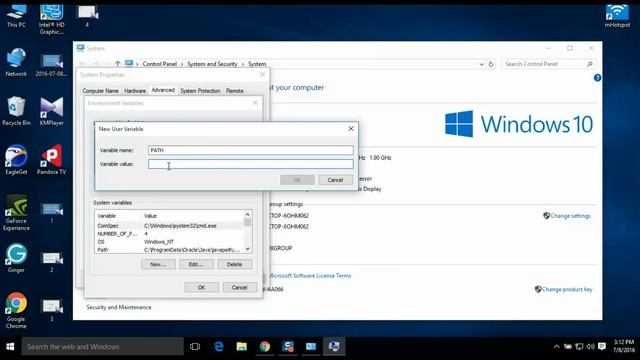Click Control Panel in breadcrumb
The width and height of the screenshot is (640, 360).
tap(160, 64)
